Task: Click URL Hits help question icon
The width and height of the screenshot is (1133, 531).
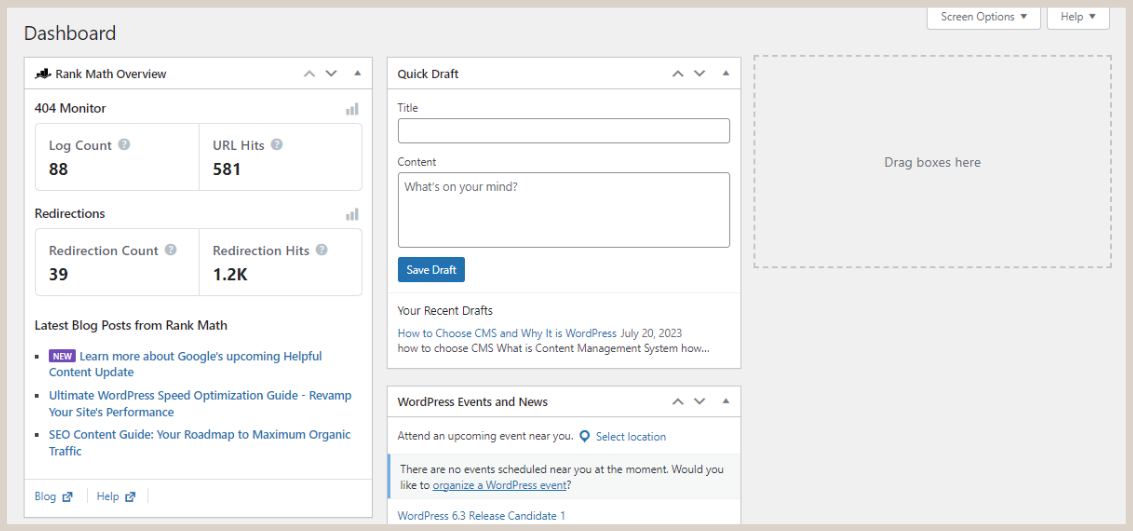Action: (x=277, y=144)
